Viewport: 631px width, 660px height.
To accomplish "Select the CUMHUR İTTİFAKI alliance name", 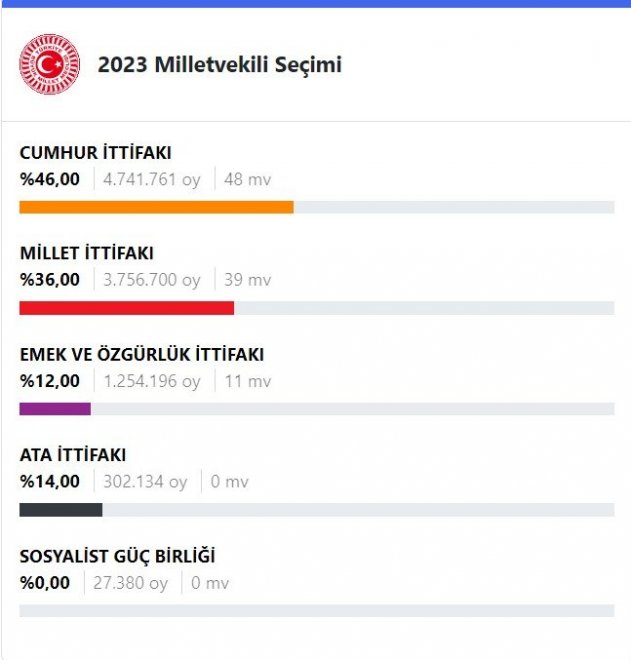I will click(x=95, y=153).
